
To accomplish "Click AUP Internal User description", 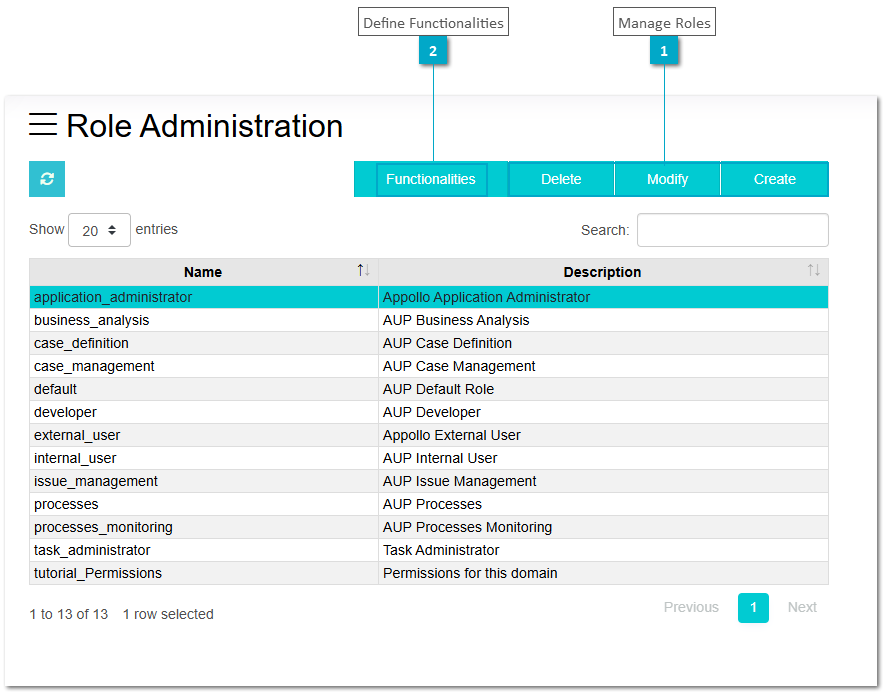I will 603,458.
